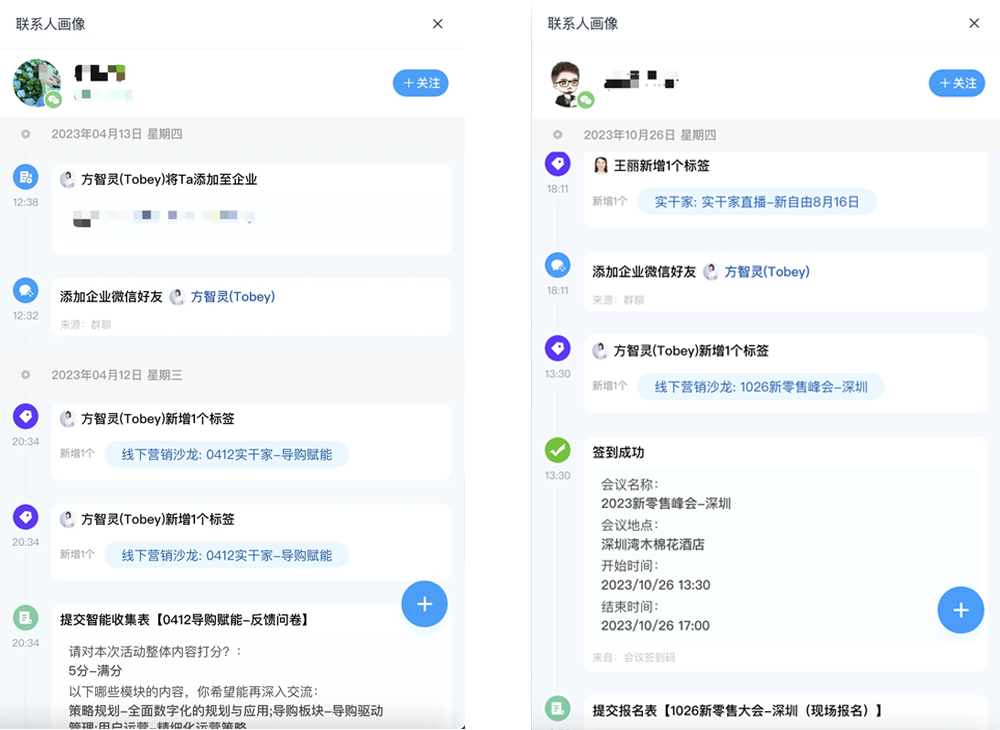The height and width of the screenshot is (730, 1000).
Task: Open the tag 实干家: 实干家直播-新自由8月16日
Action: [x=756, y=202]
